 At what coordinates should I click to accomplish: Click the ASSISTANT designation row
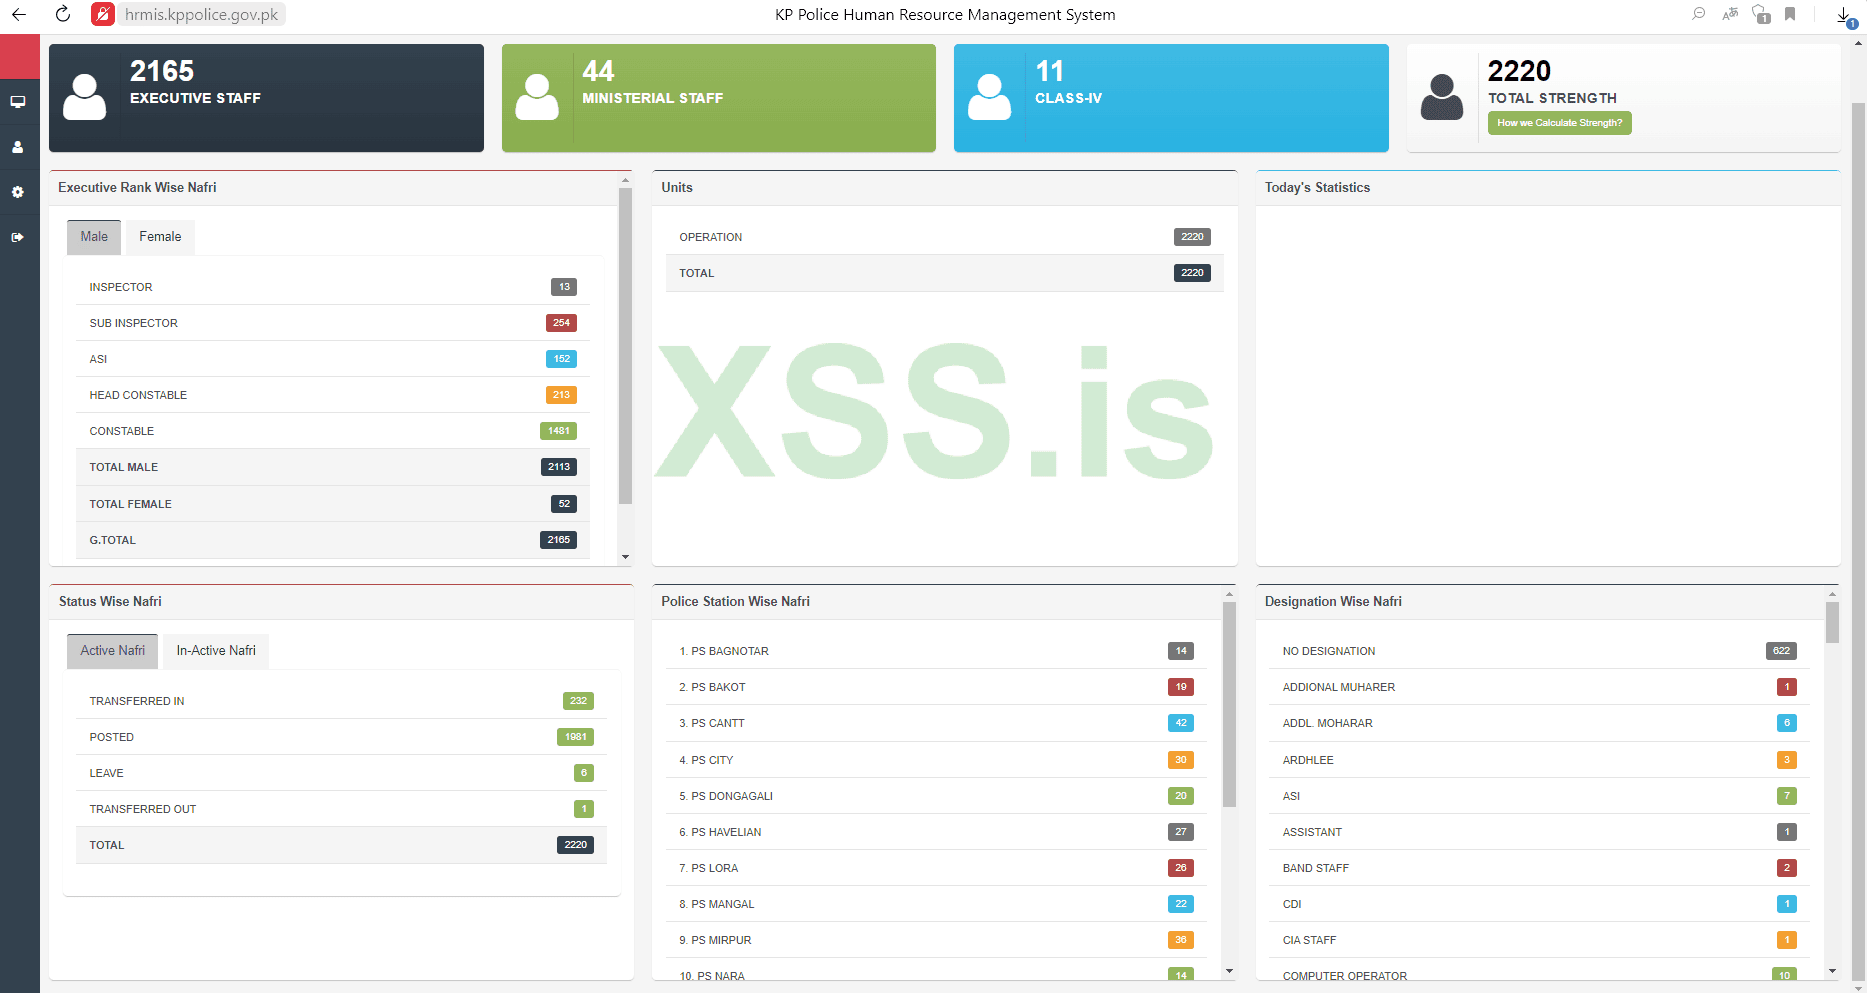[1540, 832]
